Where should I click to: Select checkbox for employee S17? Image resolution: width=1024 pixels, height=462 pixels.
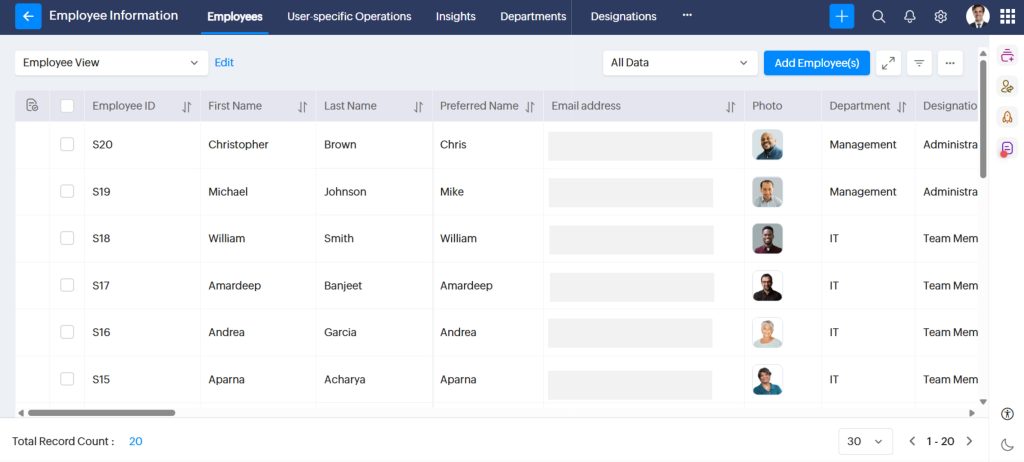point(67,285)
